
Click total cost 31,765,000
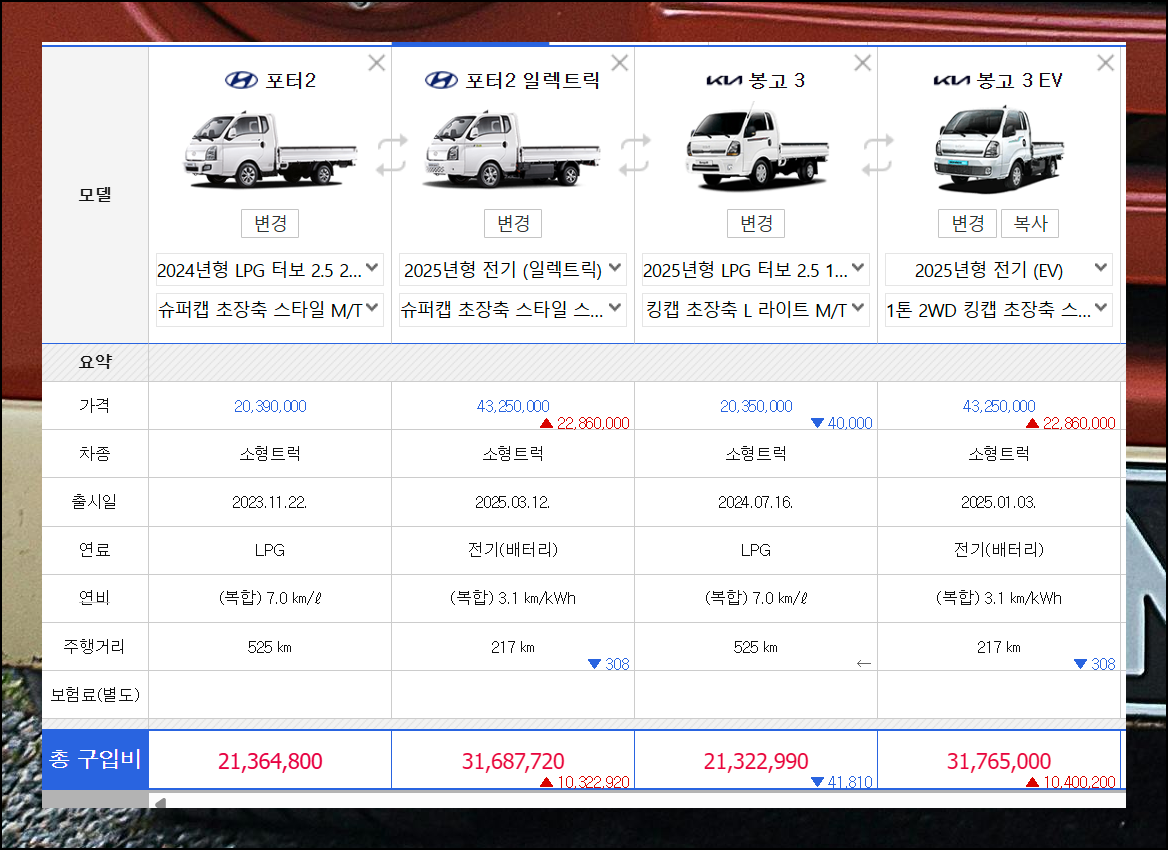(x=998, y=761)
